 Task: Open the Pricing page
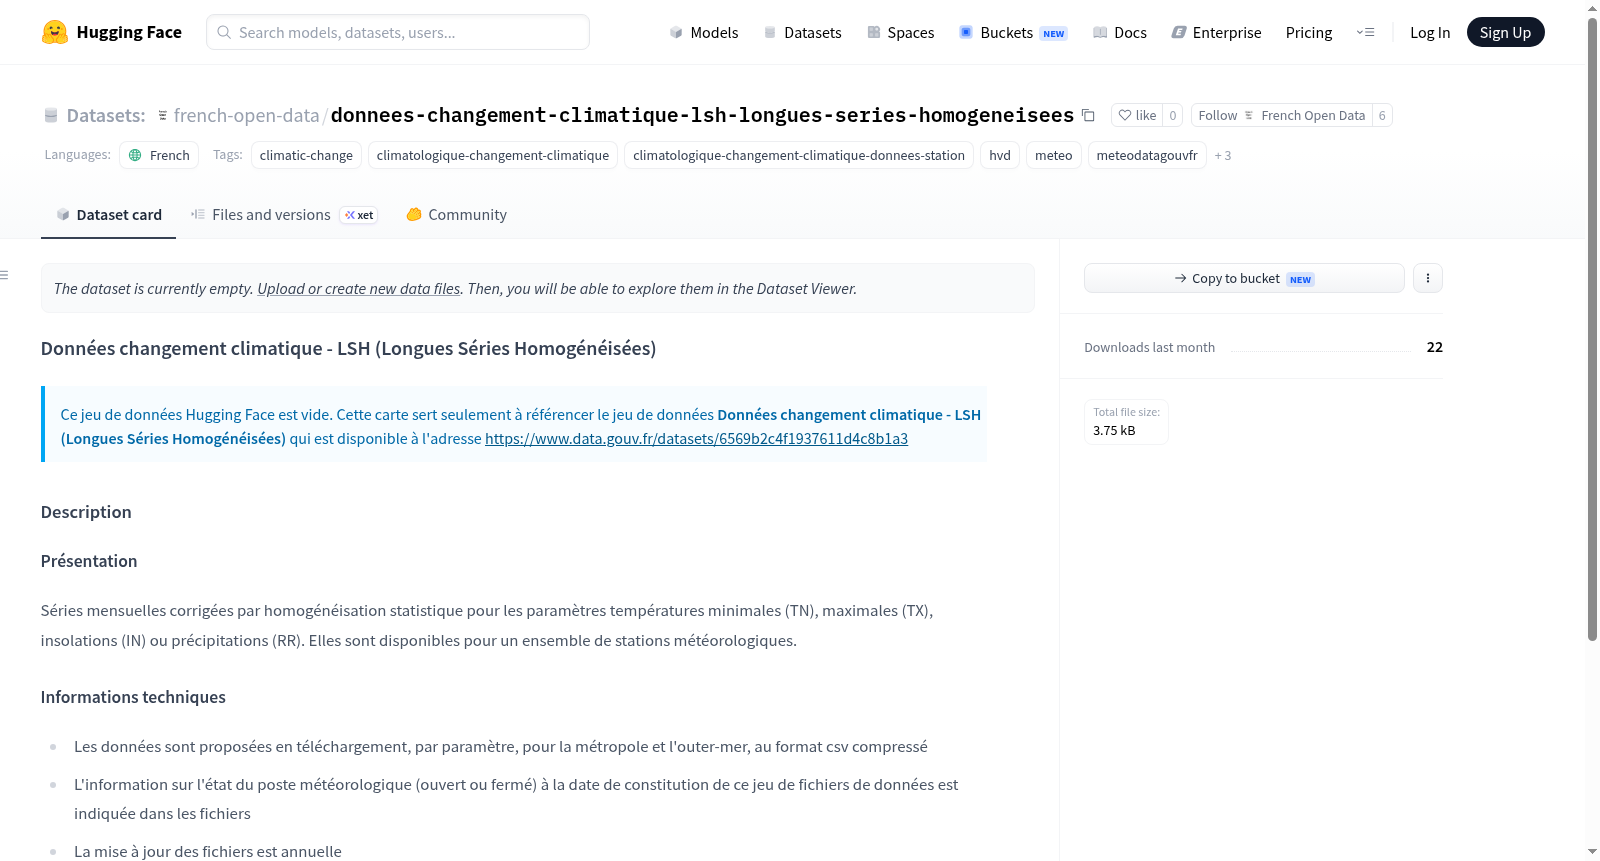(x=1309, y=32)
